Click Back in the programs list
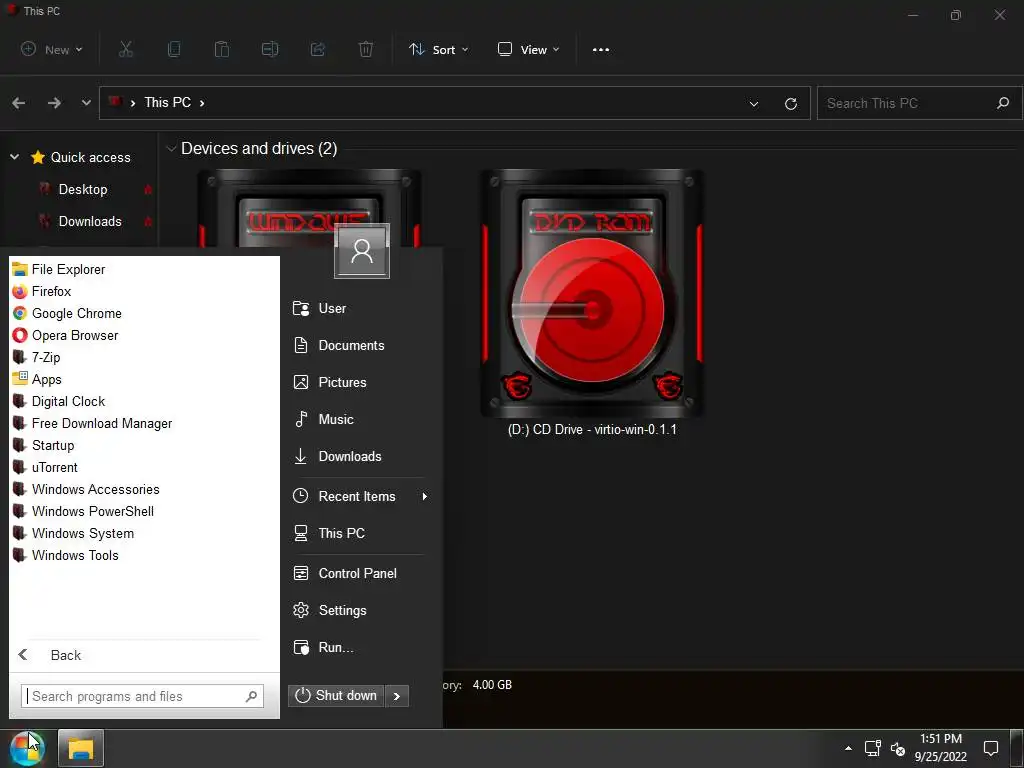The height and width of the screenshot is (768, 1024). pyautogui.click(x=50, y=655)
